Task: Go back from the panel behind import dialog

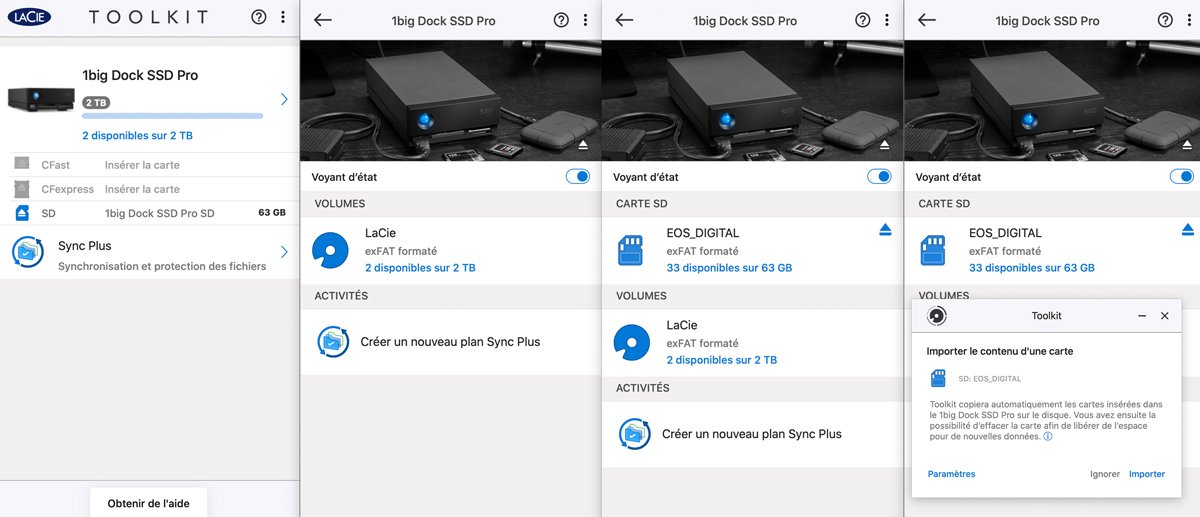Action: click(927, 20)
